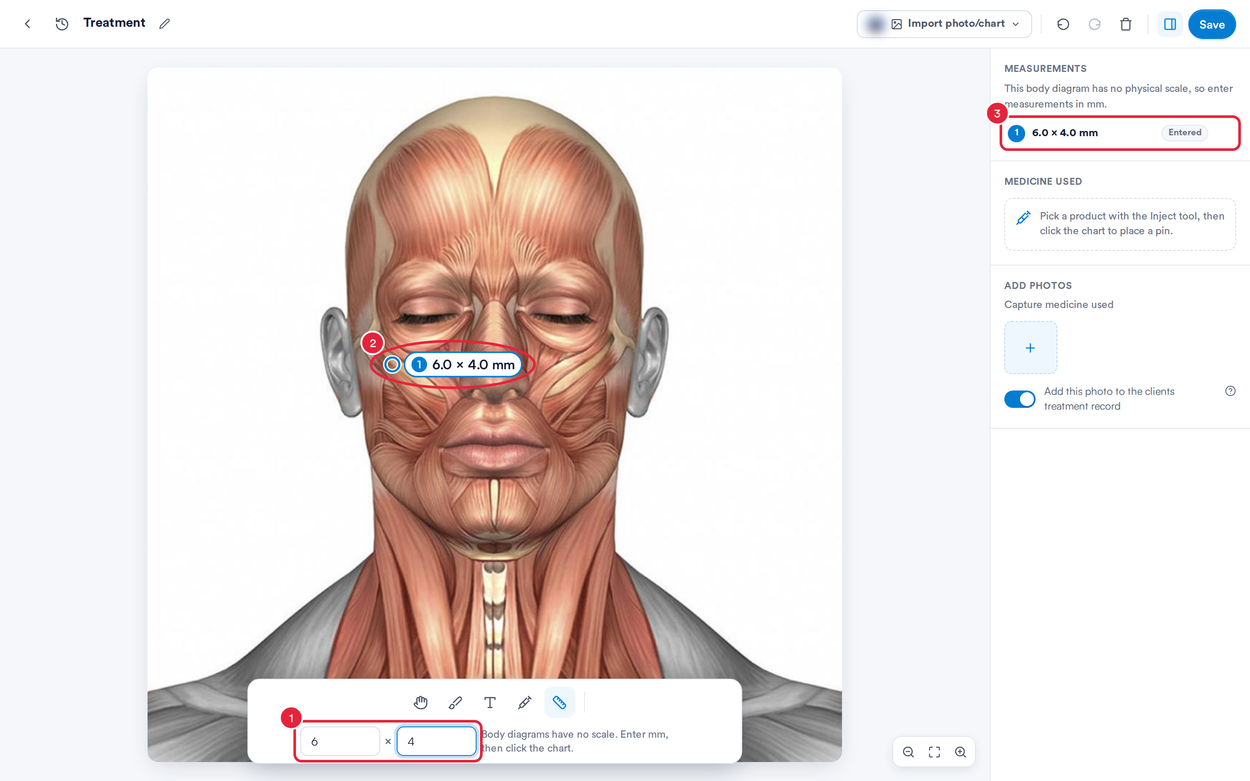Viewport: 1250px width, 781px height.
Task: Select the Text tool
Action: pos(490,703)
